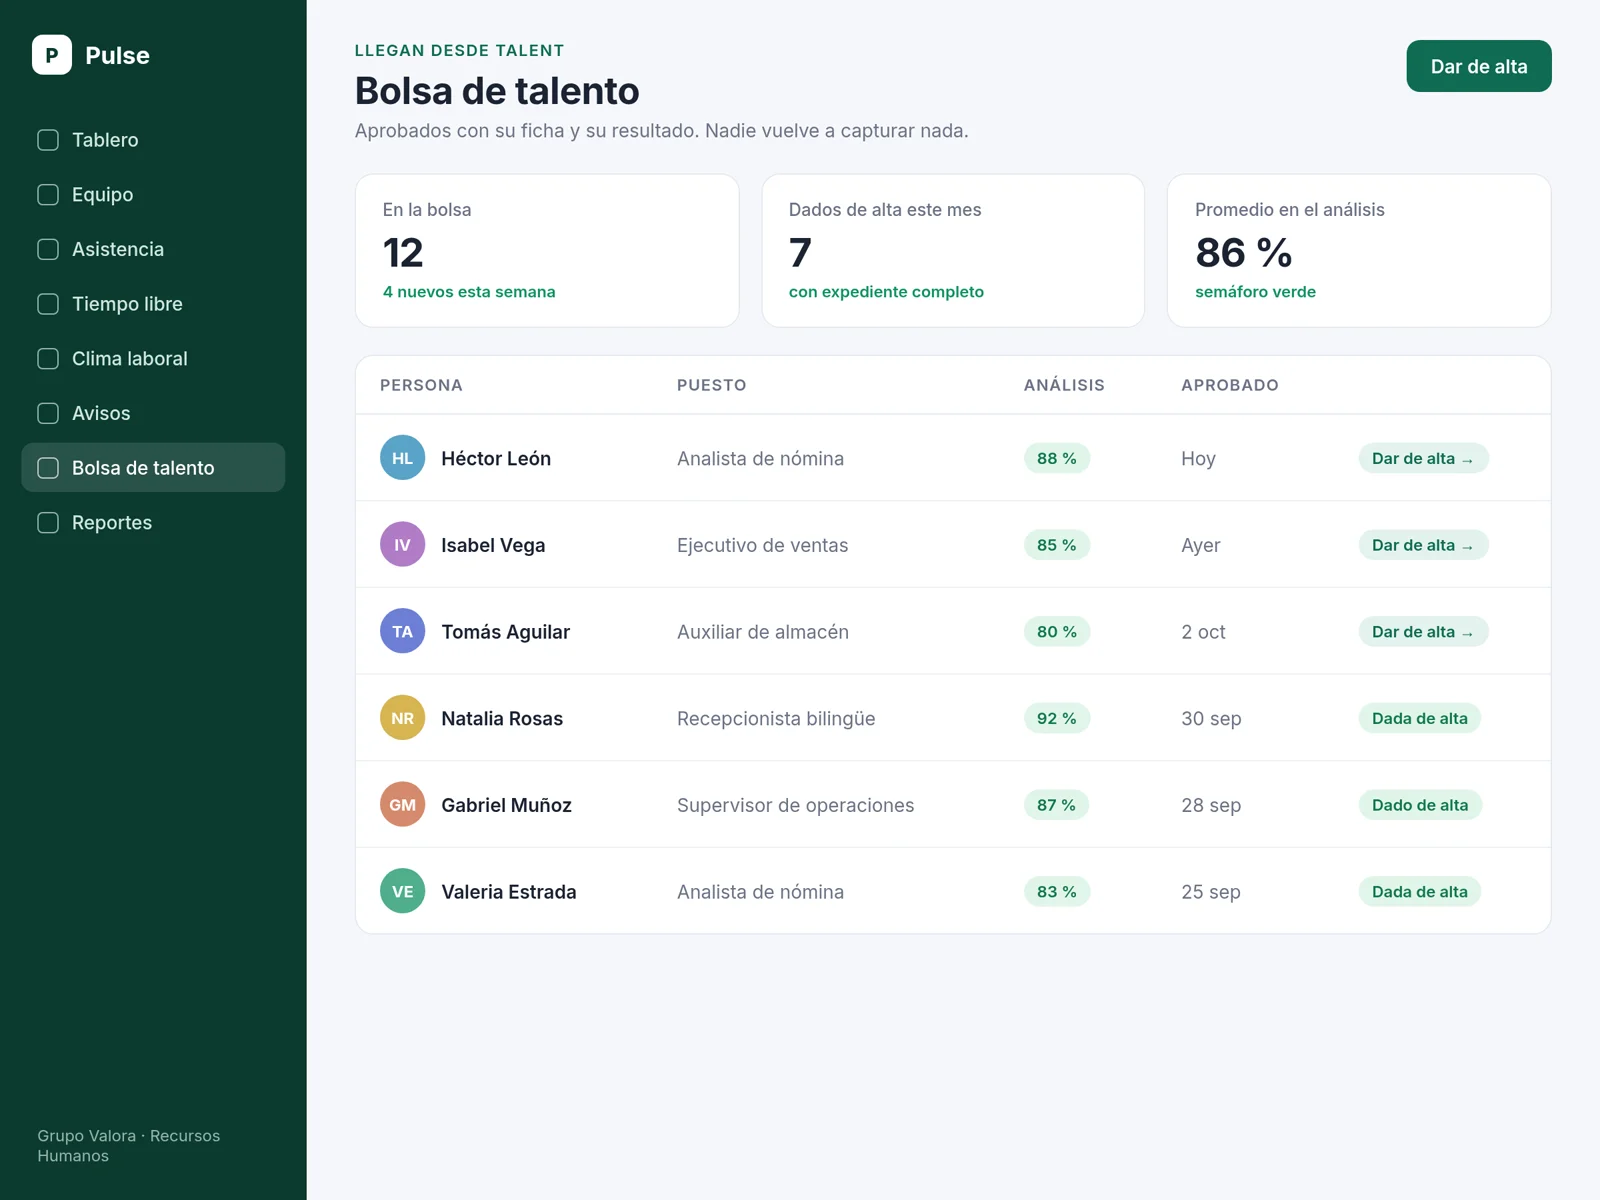Click the Bolsa de talento sidebar icon
This screenshot has width=1600, height=1200.
point(48,468)
